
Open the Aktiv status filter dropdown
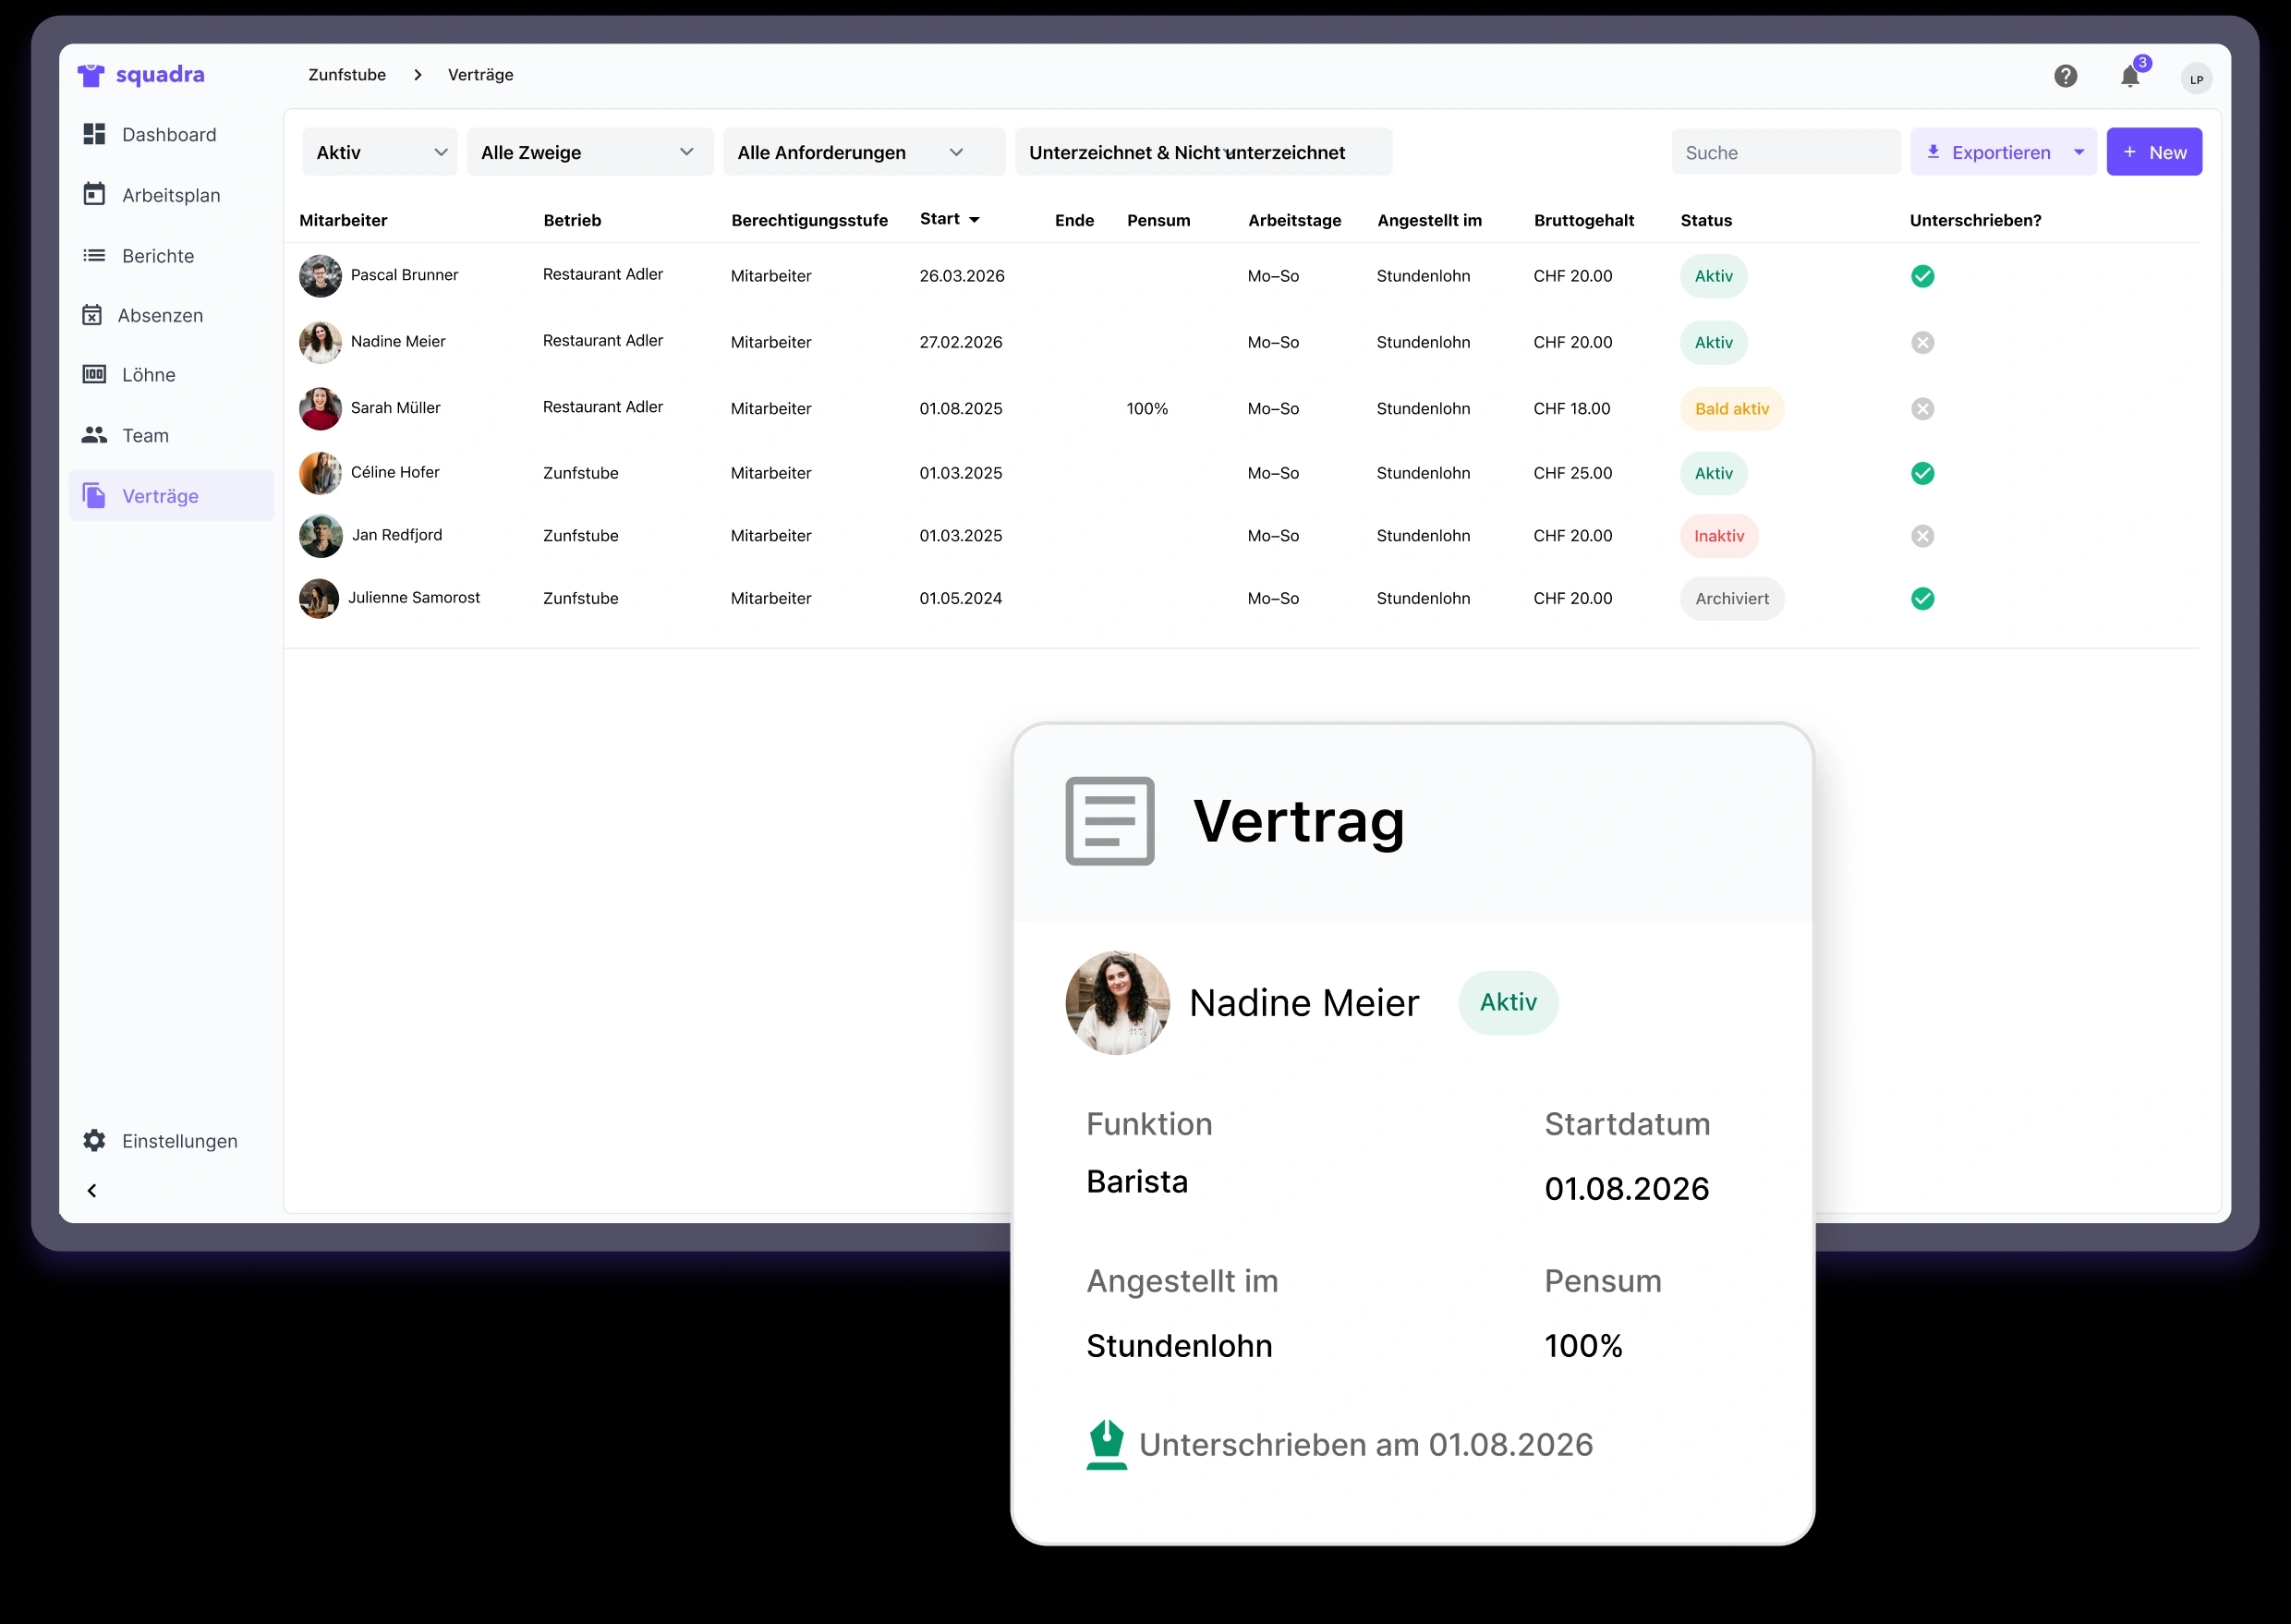(379, 152)
